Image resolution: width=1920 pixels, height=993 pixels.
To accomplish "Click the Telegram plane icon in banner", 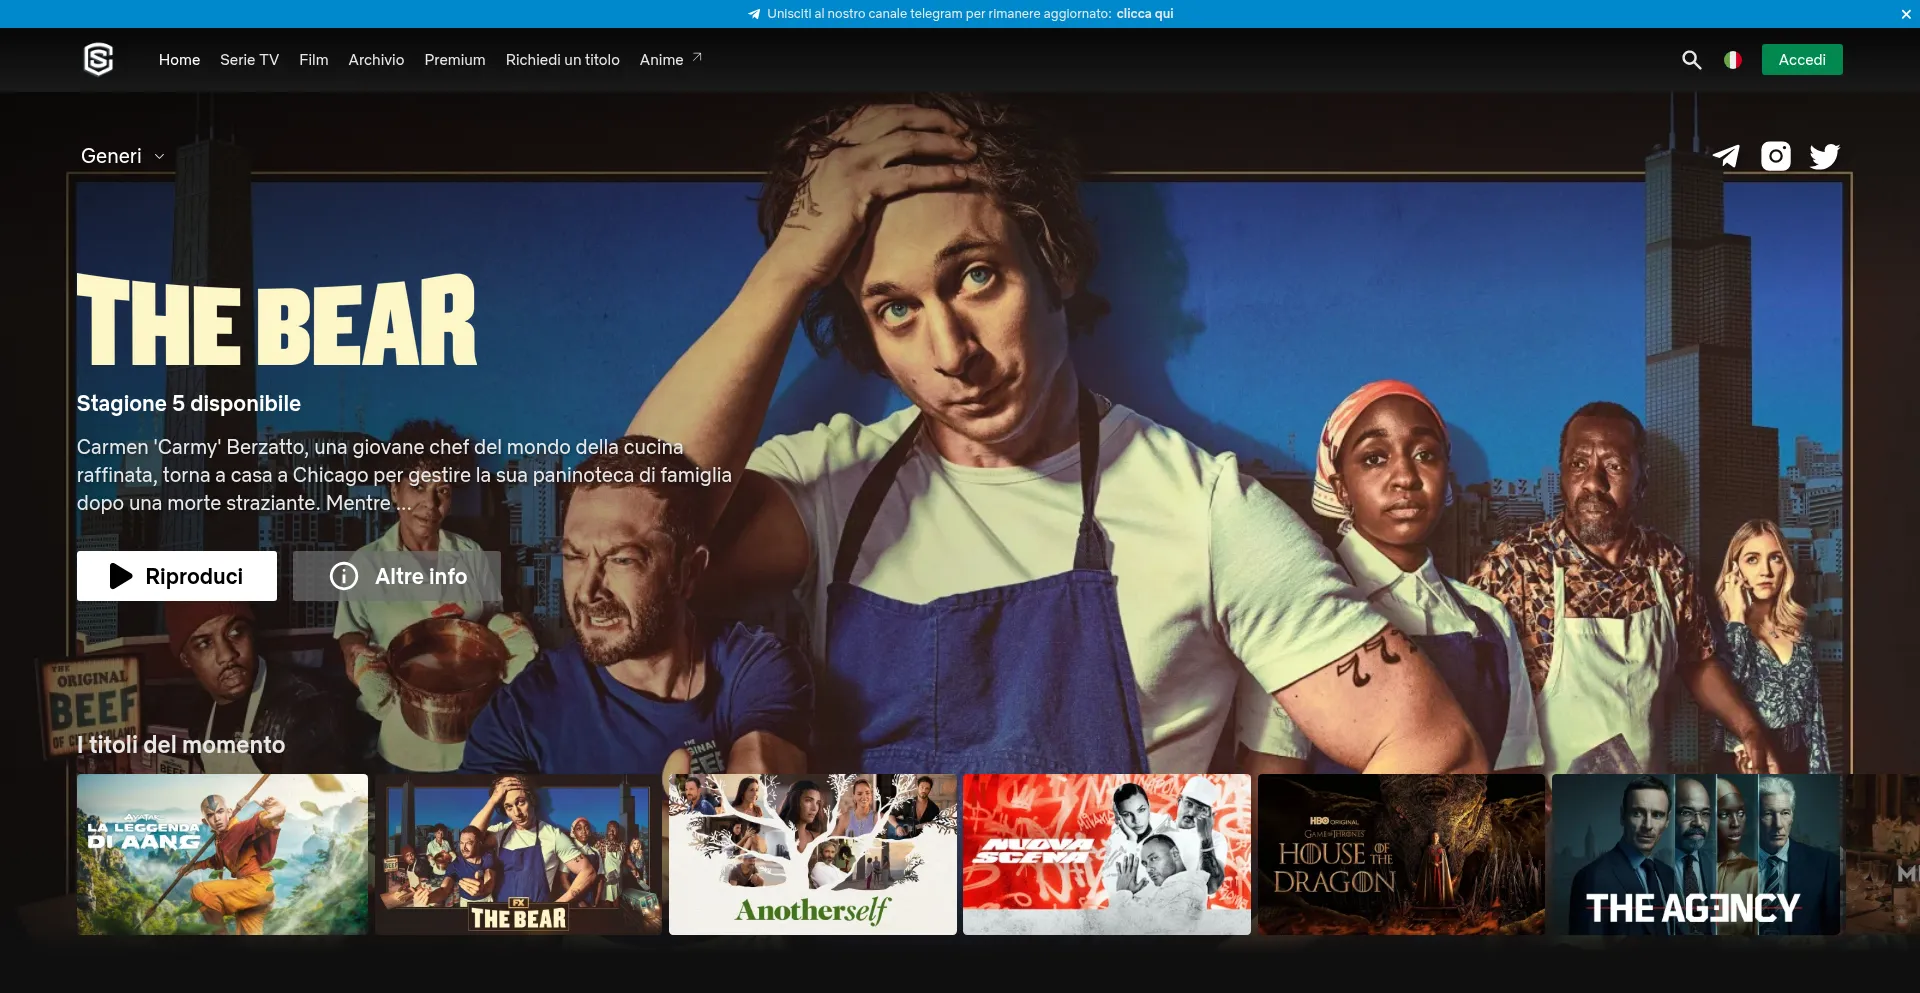I will point(754,14).
